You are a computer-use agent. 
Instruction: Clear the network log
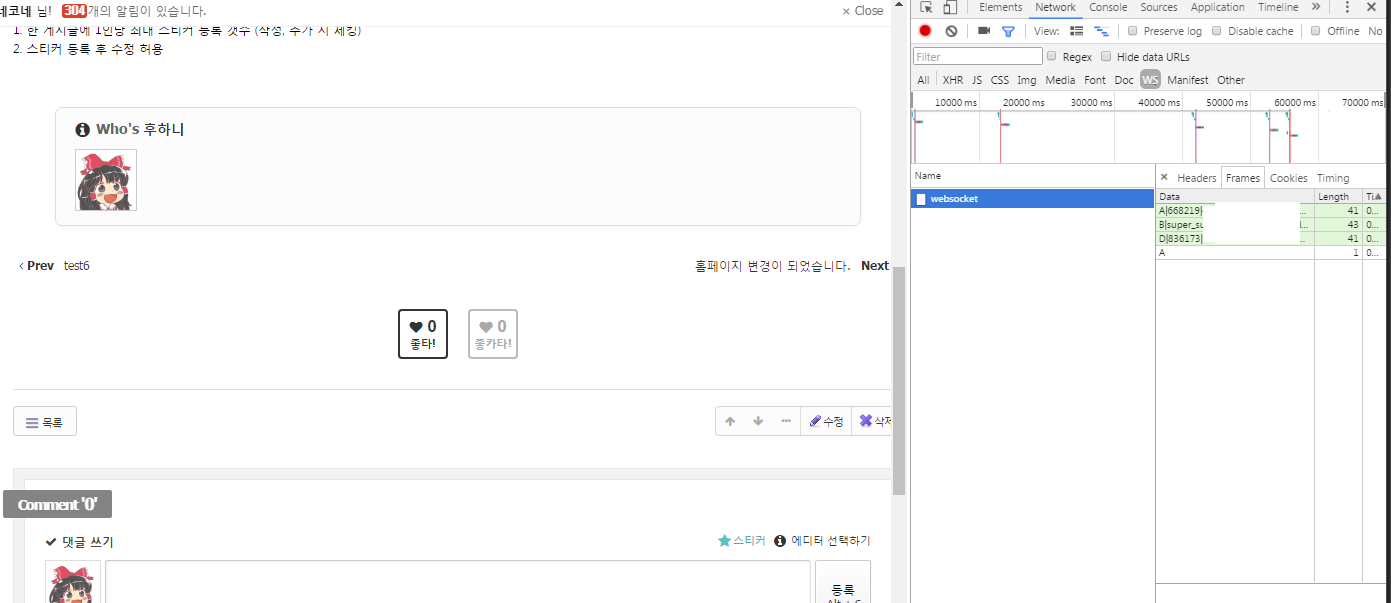pos(951,31)
